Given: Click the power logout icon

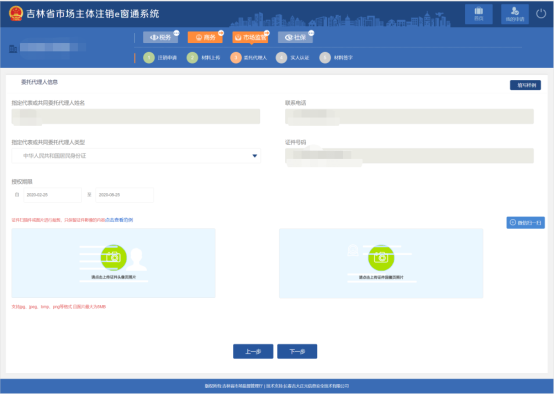Looking at the screenshot, I should click(541, 14).
